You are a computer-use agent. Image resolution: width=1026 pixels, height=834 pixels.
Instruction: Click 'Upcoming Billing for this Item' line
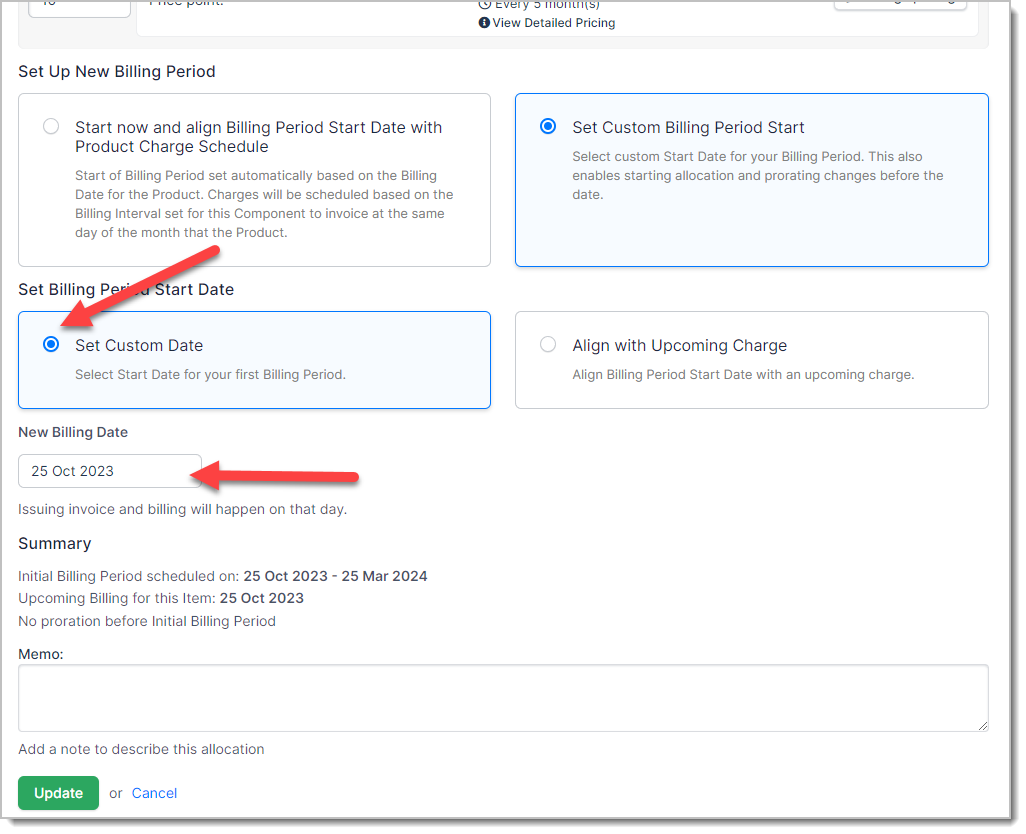[x=161, y=599]
